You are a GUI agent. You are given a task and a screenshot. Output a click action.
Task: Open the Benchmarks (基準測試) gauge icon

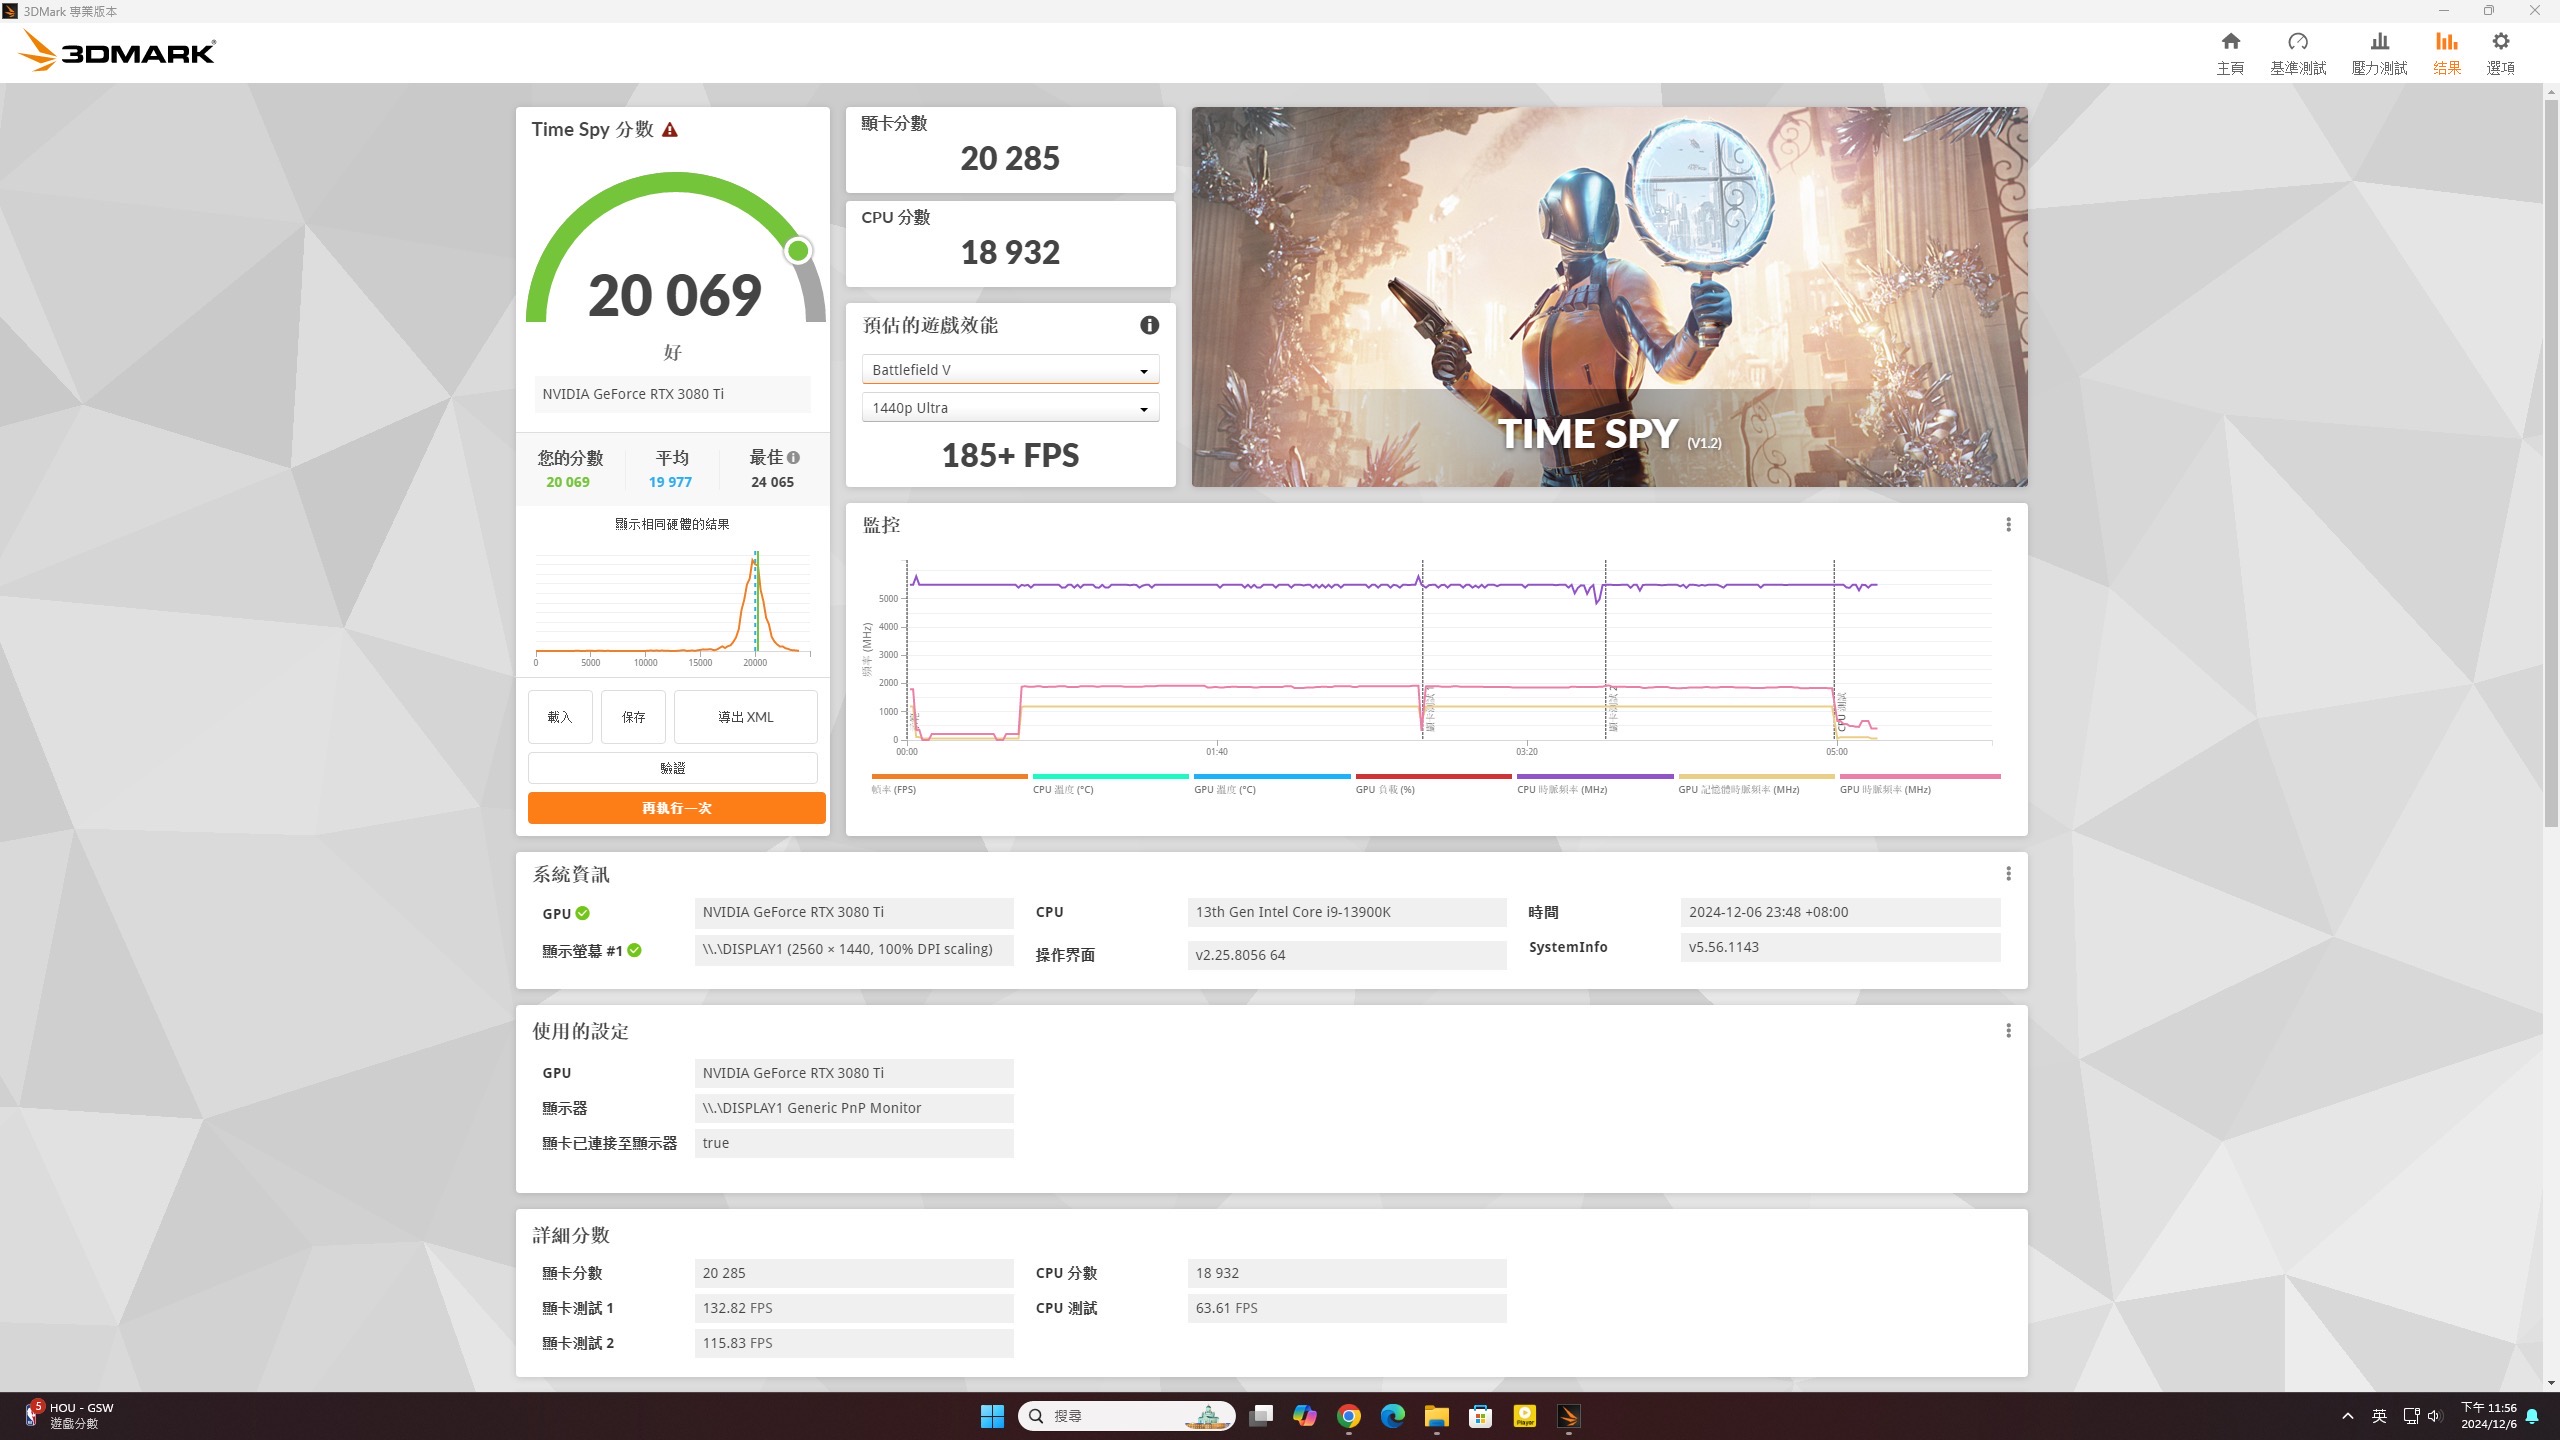2298,52
